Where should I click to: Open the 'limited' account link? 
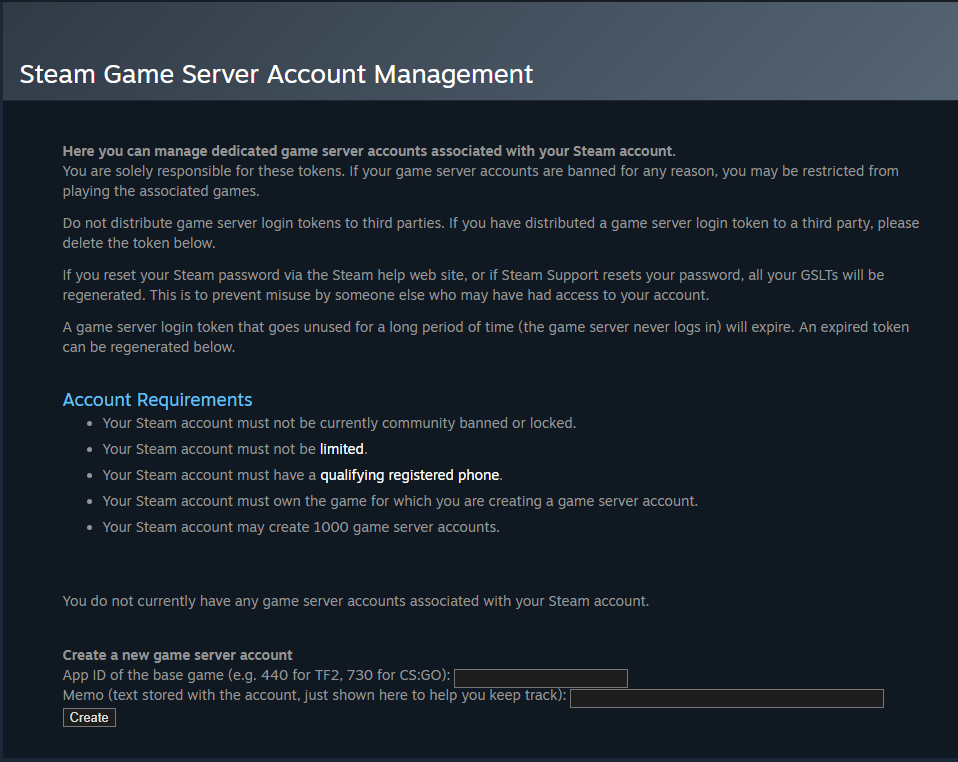342,449
